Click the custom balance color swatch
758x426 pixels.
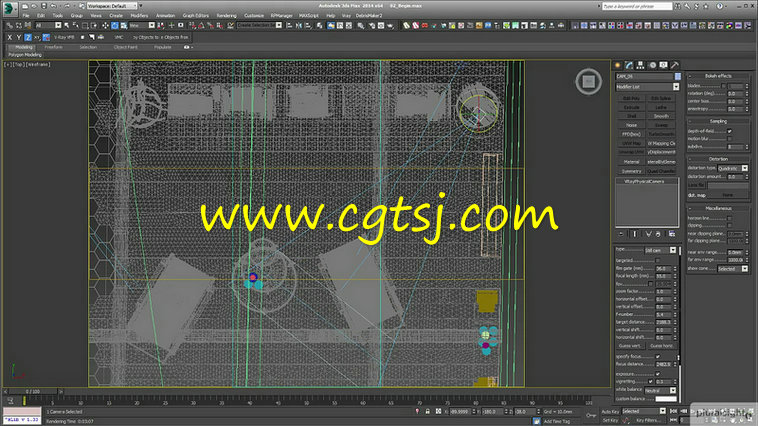(x=666, y=399)
